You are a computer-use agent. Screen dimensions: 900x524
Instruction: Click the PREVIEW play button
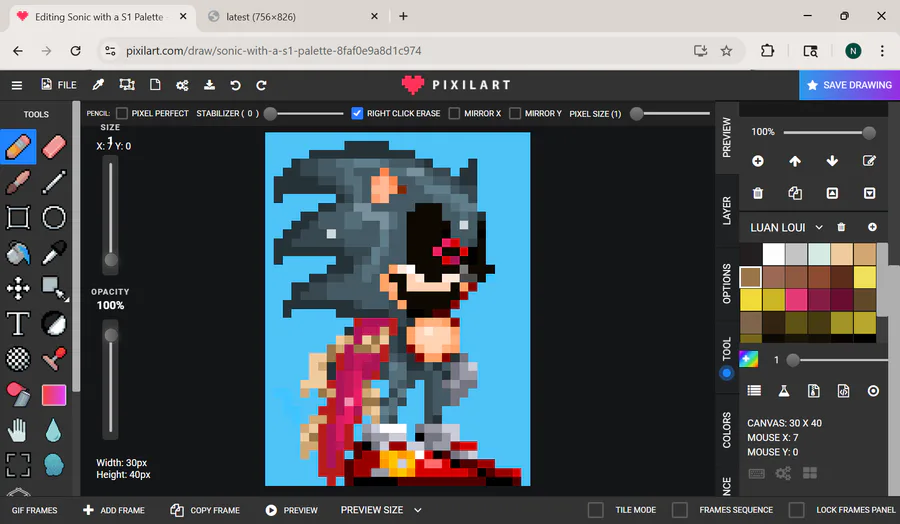(x=292, y=510)
